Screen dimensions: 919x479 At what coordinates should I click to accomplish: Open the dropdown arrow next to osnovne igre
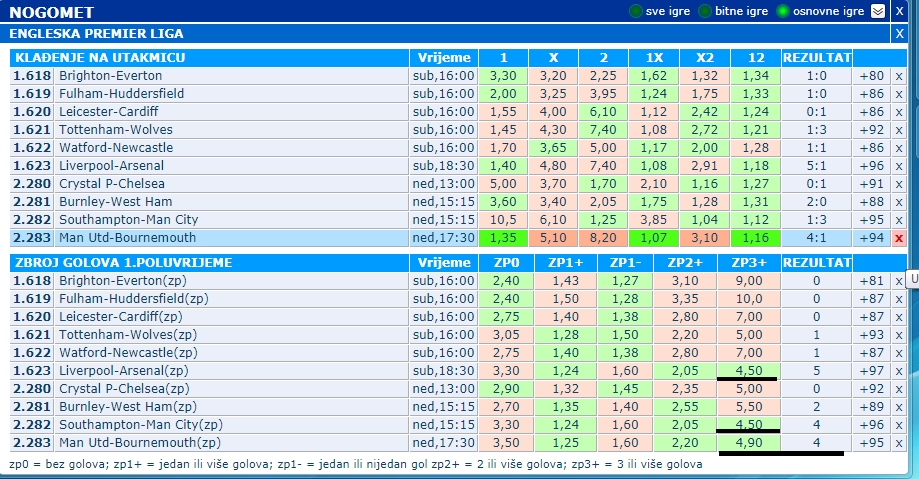[877, 11]
